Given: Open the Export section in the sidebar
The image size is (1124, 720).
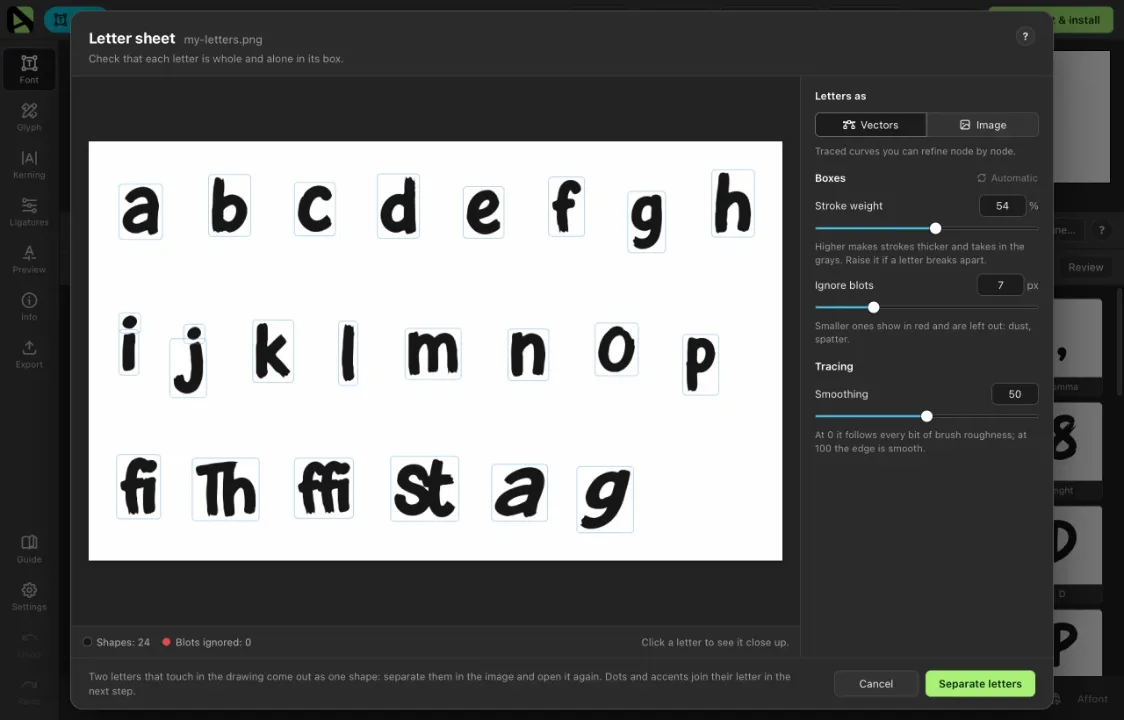Looking at the screenshot, I should coord(29,354).
